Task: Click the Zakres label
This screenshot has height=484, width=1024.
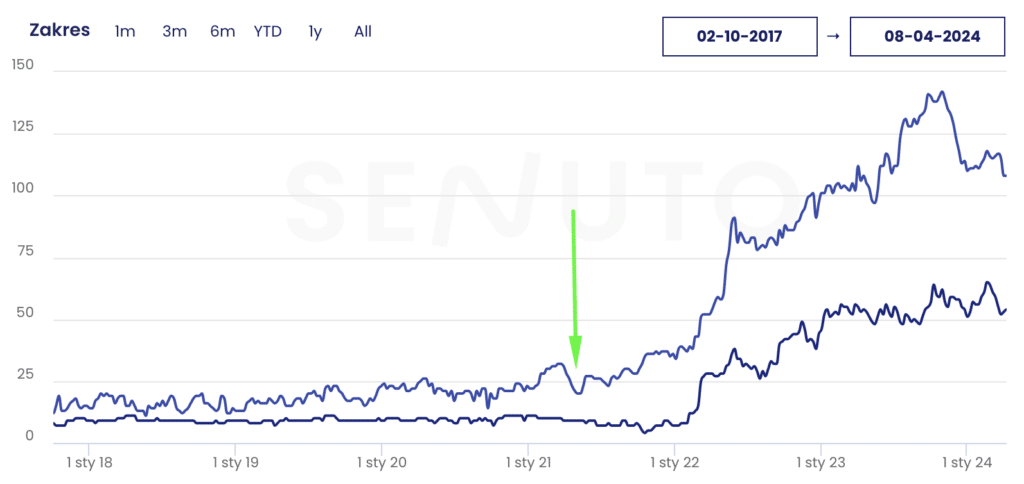Action: [60, 30]
